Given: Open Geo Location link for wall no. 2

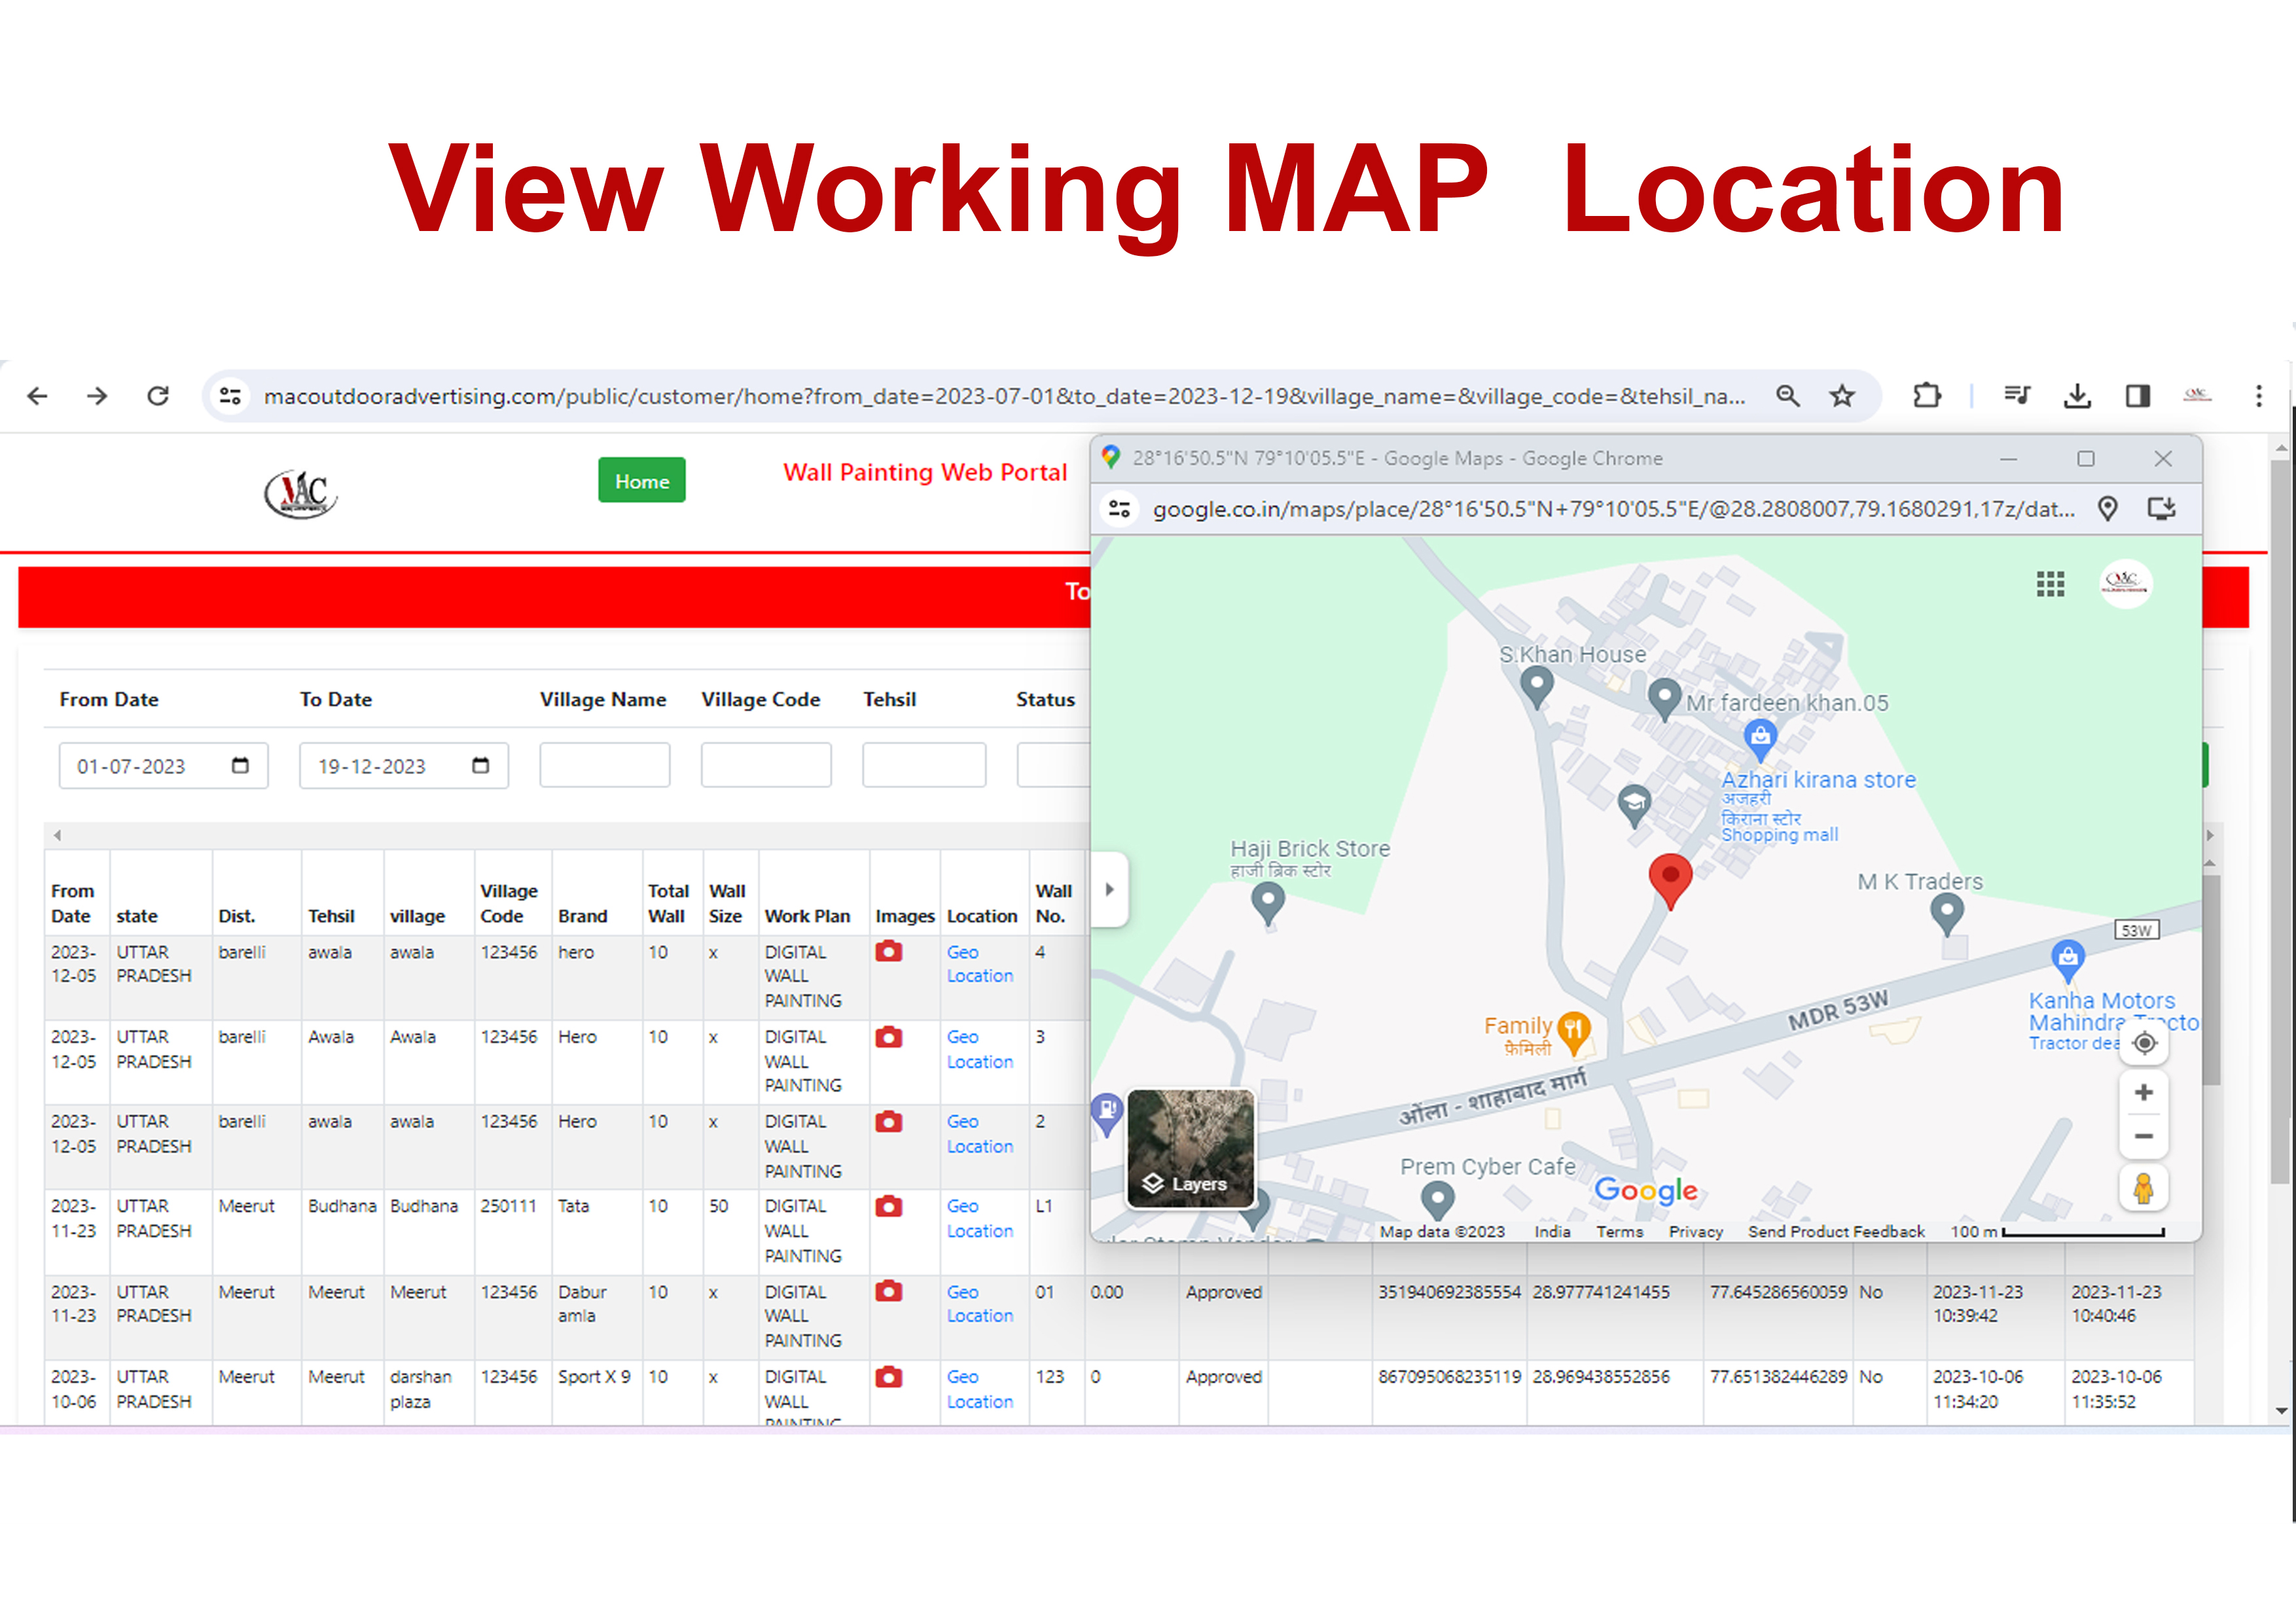Looking at the screenshot, I should 980,1134.
